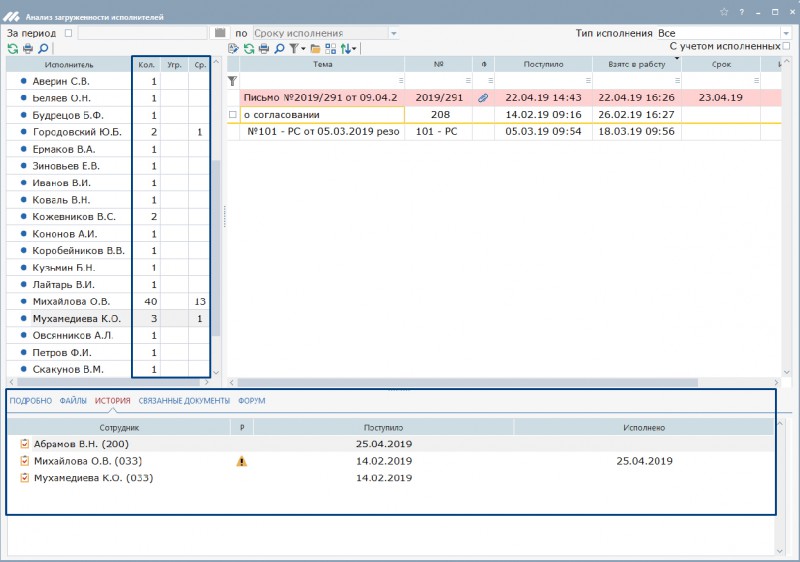Select the ИСТОРИЯ tab

pyautogui.click(x=112, y=401)
